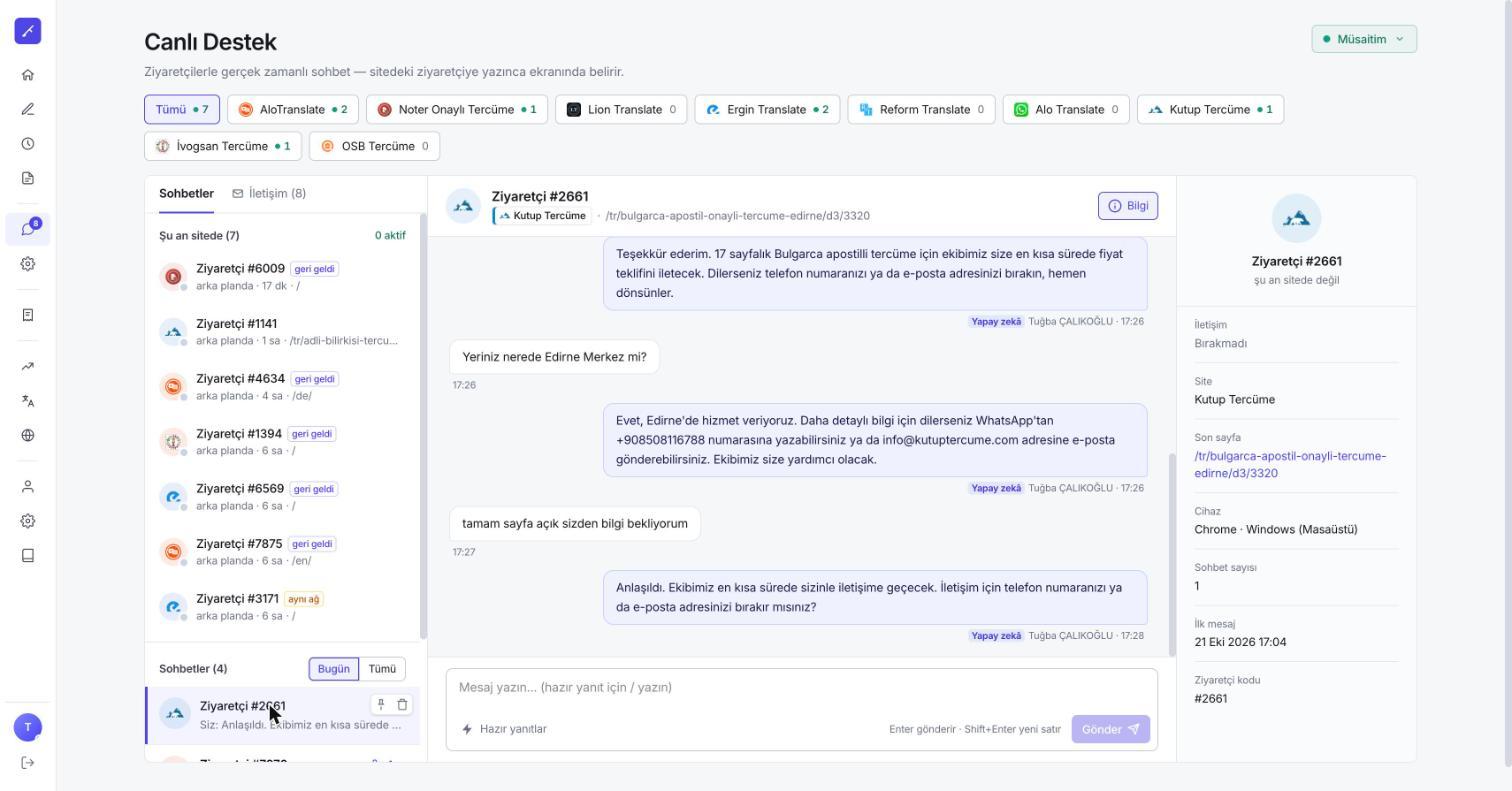Filter chats by Ergin Translate
This screenshot has height=791, width=1512.
[767, 110]
